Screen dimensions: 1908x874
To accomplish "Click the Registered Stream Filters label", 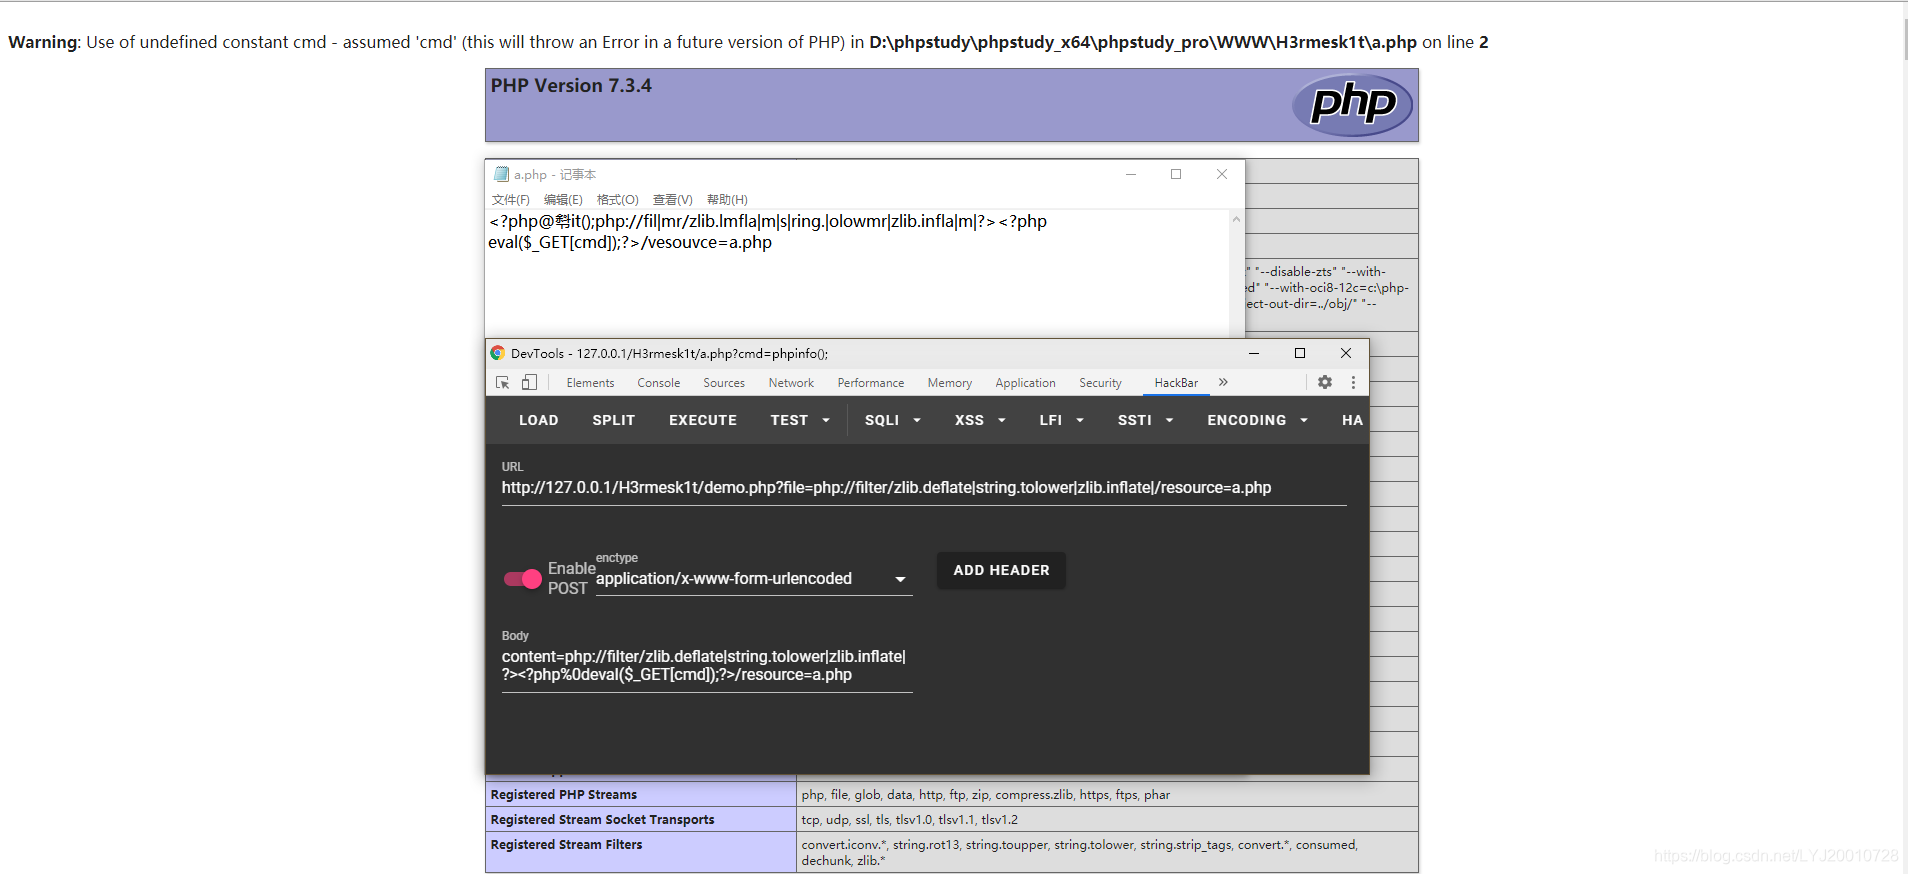I will click(x=566, y=845).
